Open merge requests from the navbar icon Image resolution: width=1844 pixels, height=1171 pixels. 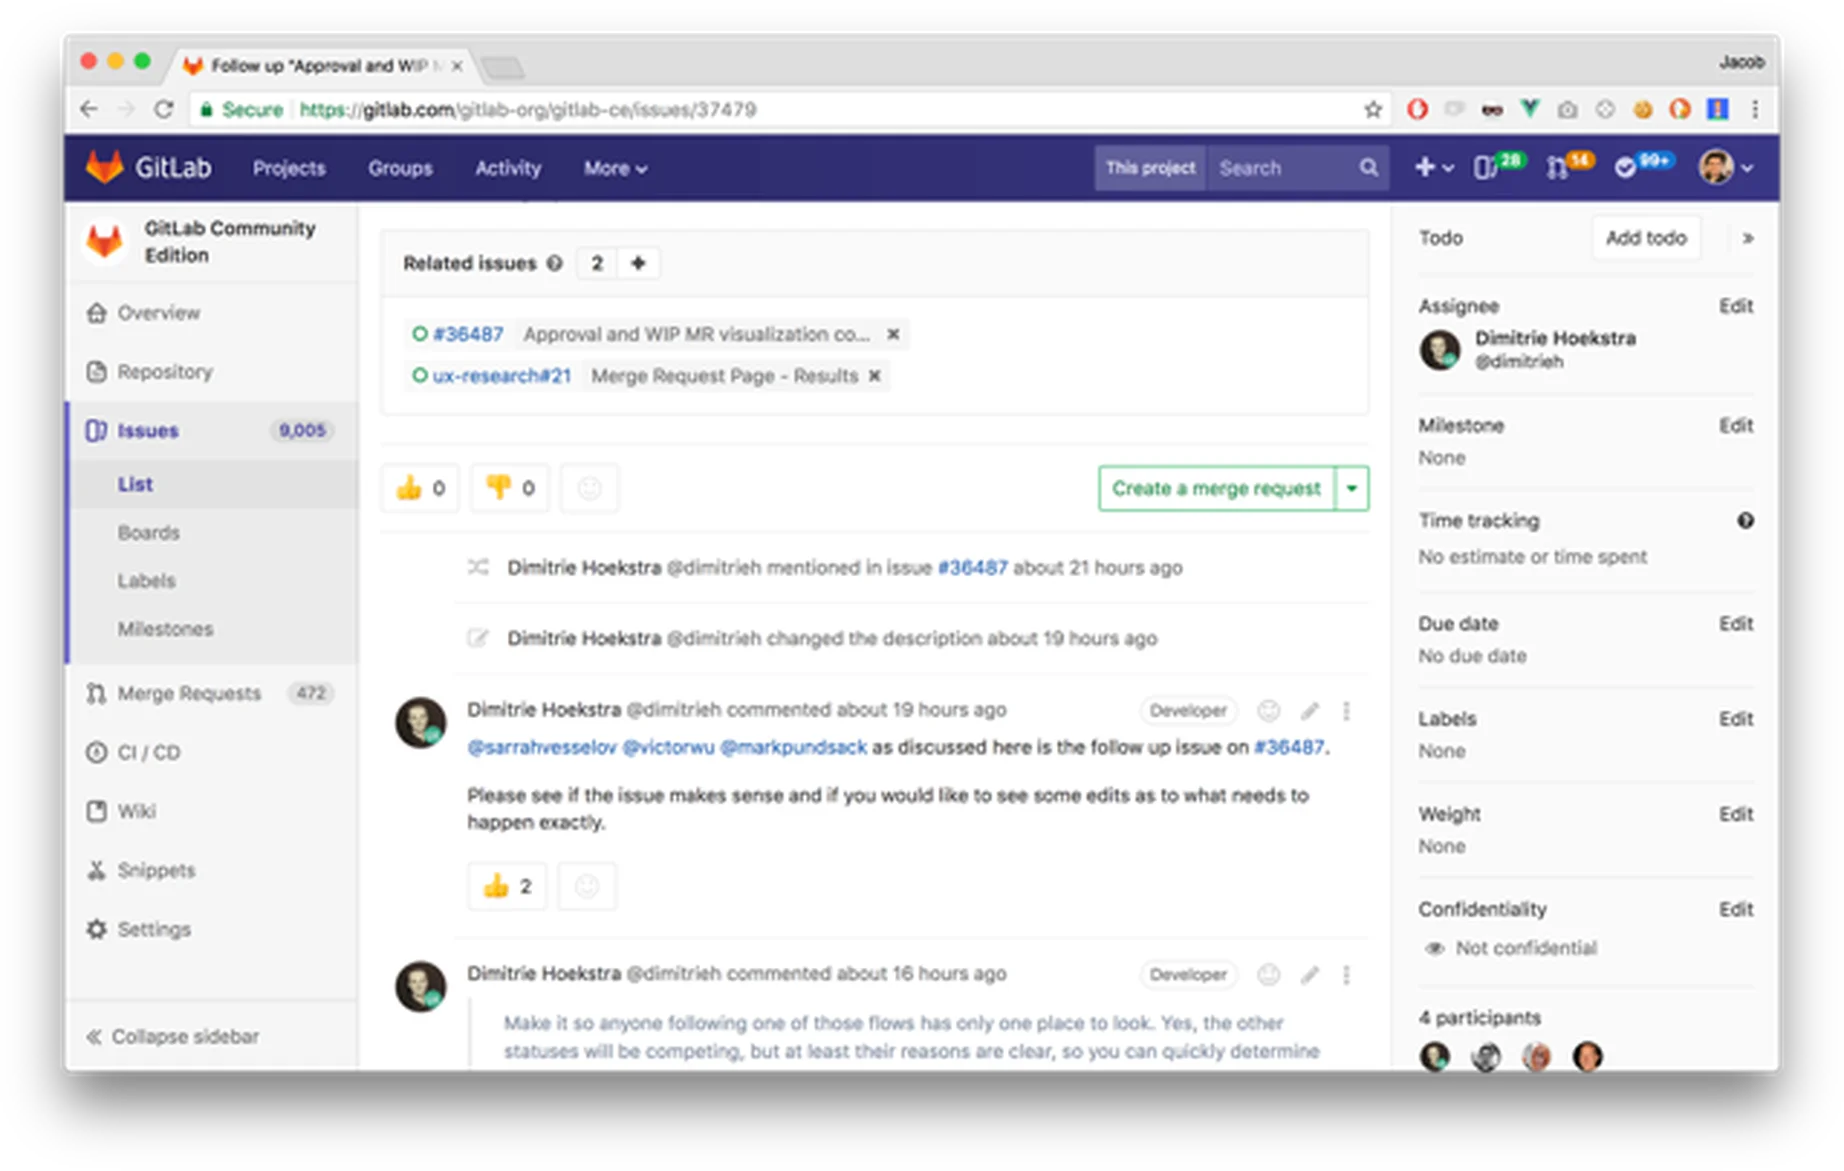[1557, 167]
